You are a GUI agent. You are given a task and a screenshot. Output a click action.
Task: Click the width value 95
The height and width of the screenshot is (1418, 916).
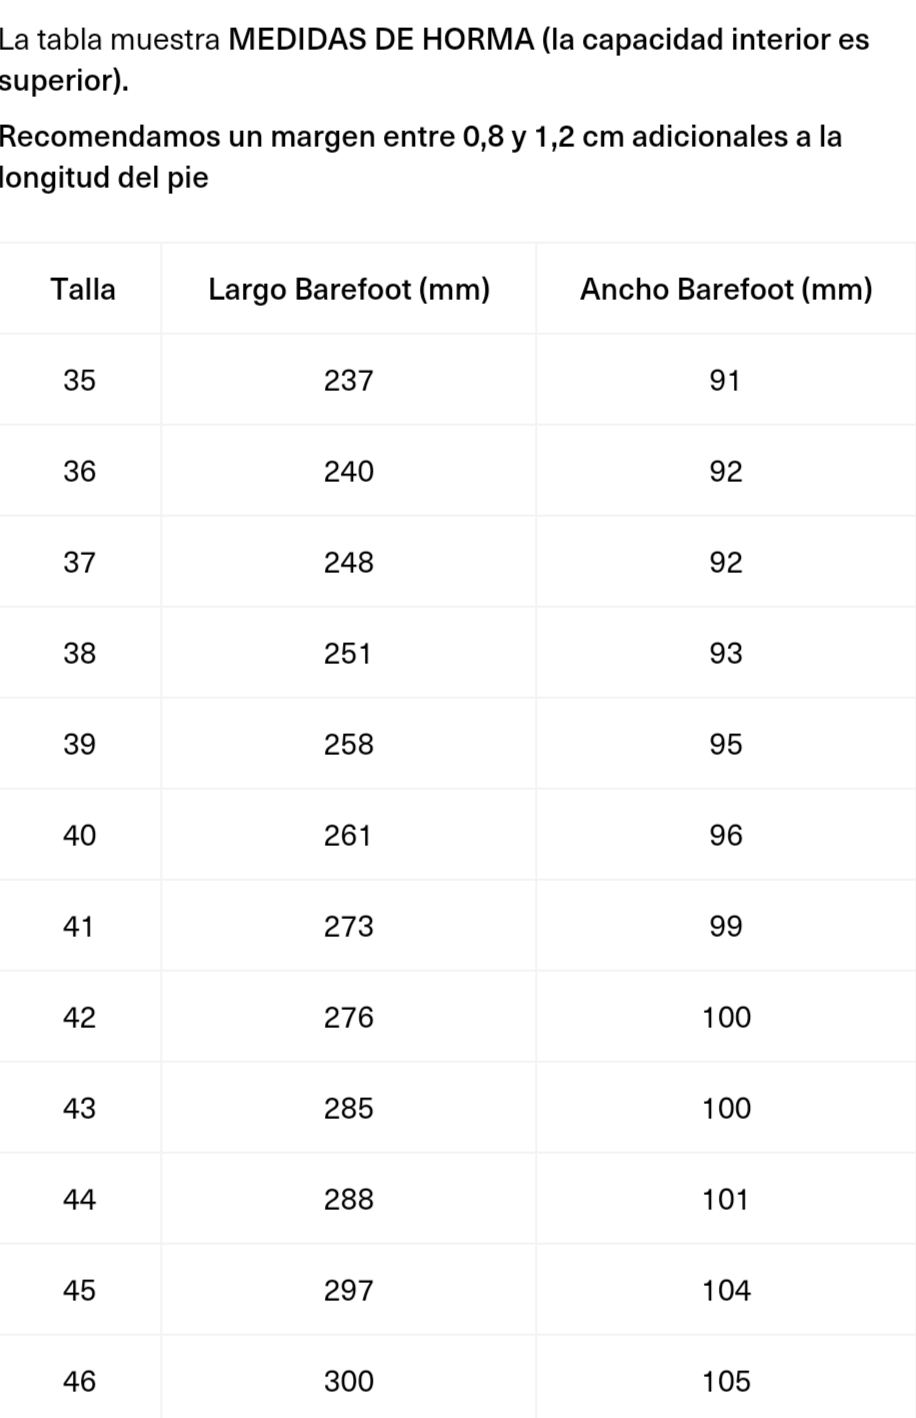[726, 745]
